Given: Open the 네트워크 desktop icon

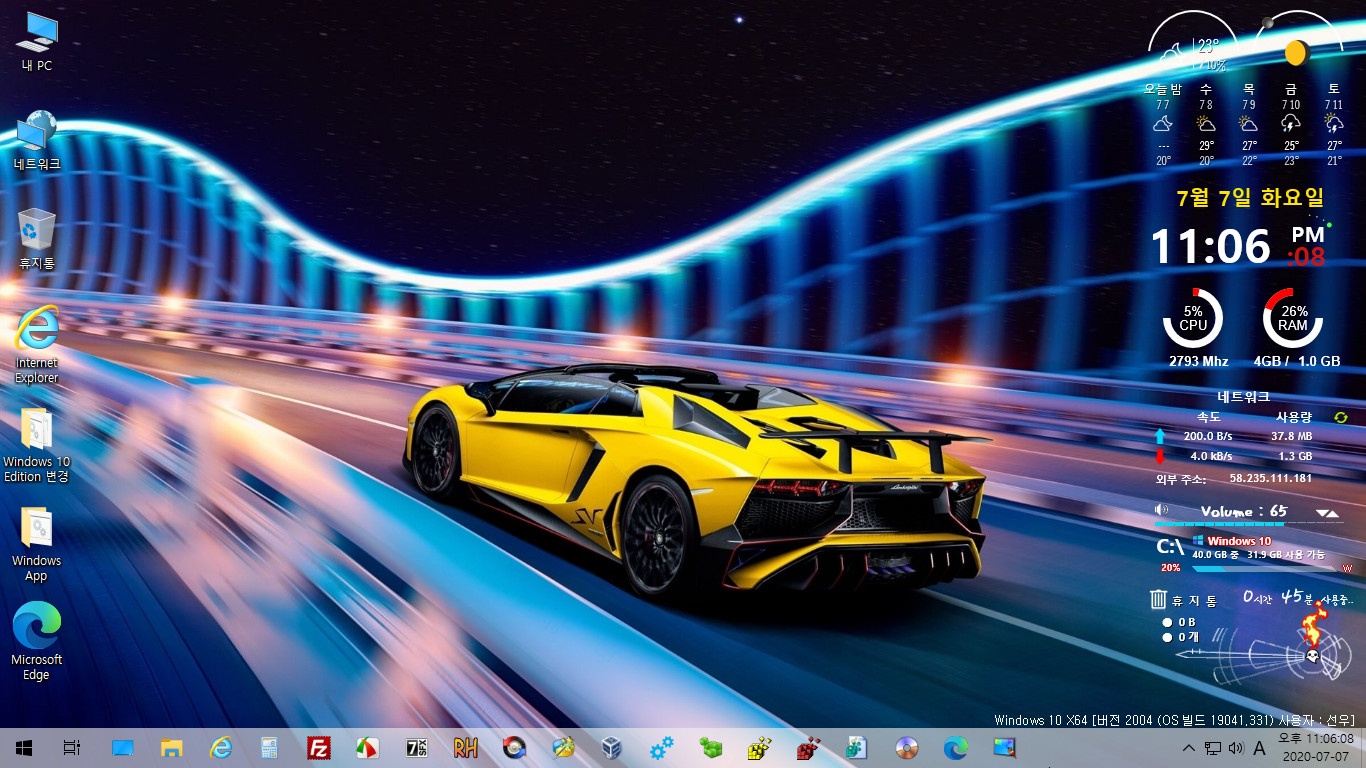Looking at the screenshot, I should (37, 141).
